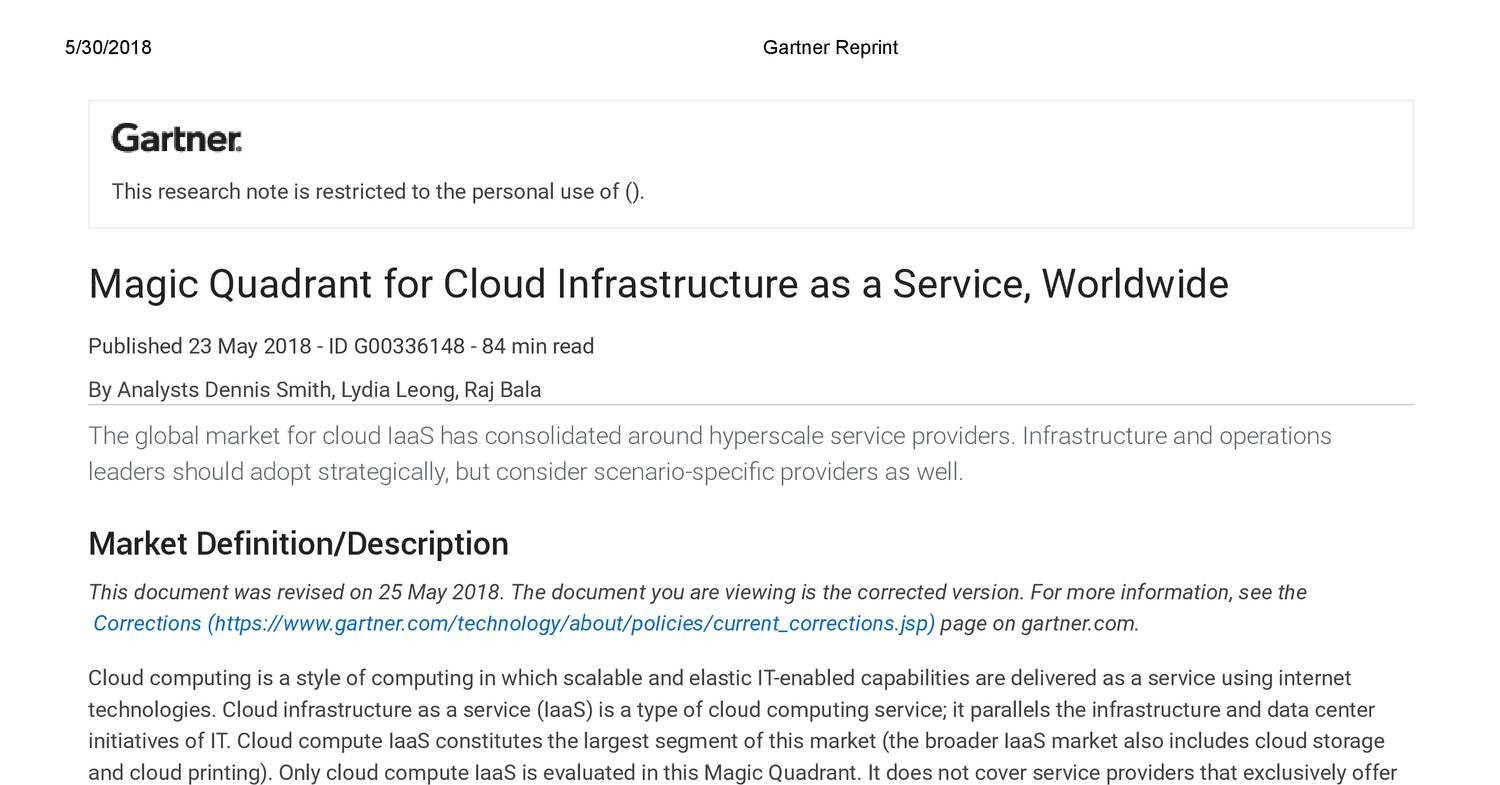Click the gray summary paragraph about hyperscale providers

click(709, 454)
